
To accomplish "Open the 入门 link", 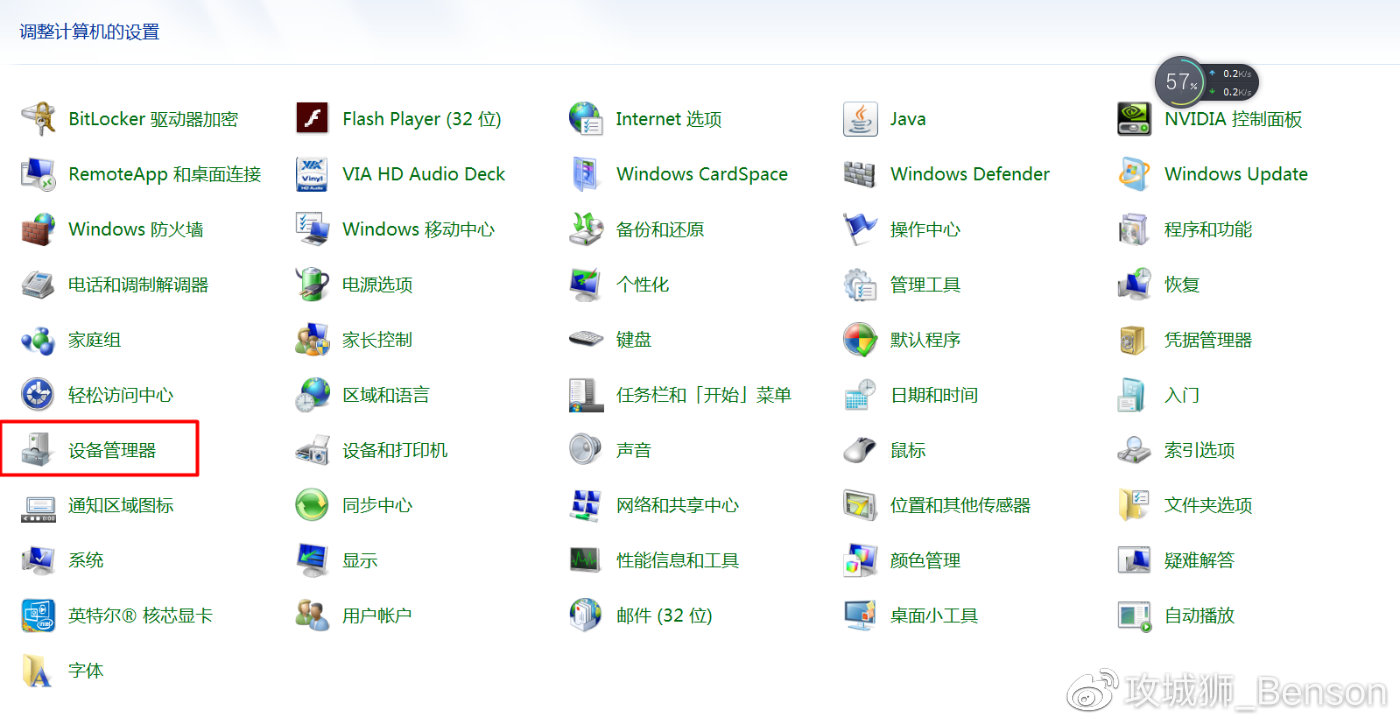I will (1182, 395).
